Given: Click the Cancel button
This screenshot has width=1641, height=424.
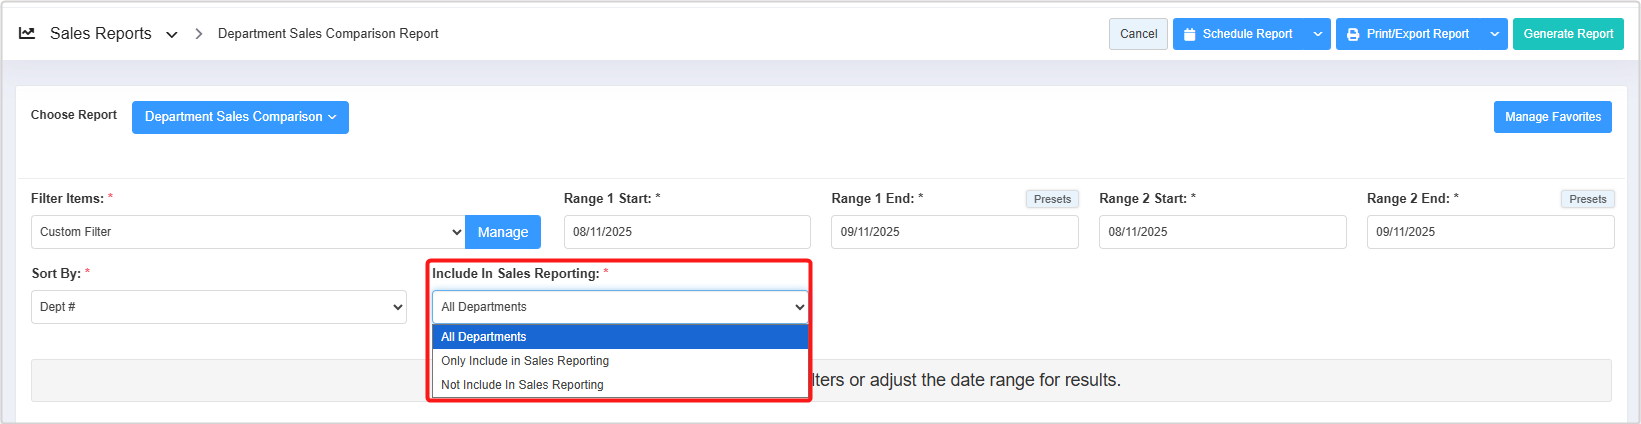Looking at the screenshot, I should [x=1138, y=34].
